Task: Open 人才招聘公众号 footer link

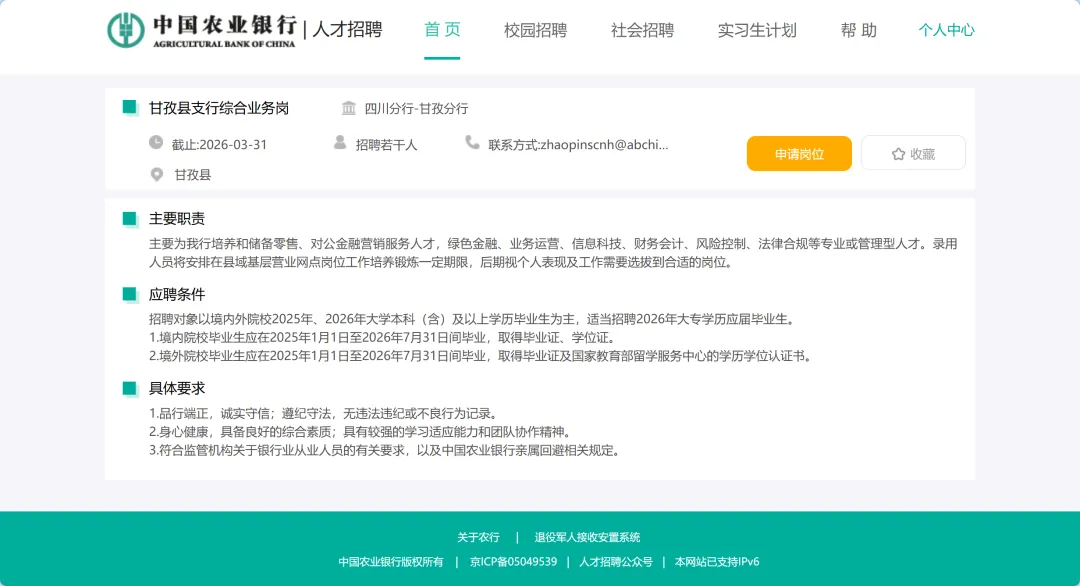Action: 615,562
